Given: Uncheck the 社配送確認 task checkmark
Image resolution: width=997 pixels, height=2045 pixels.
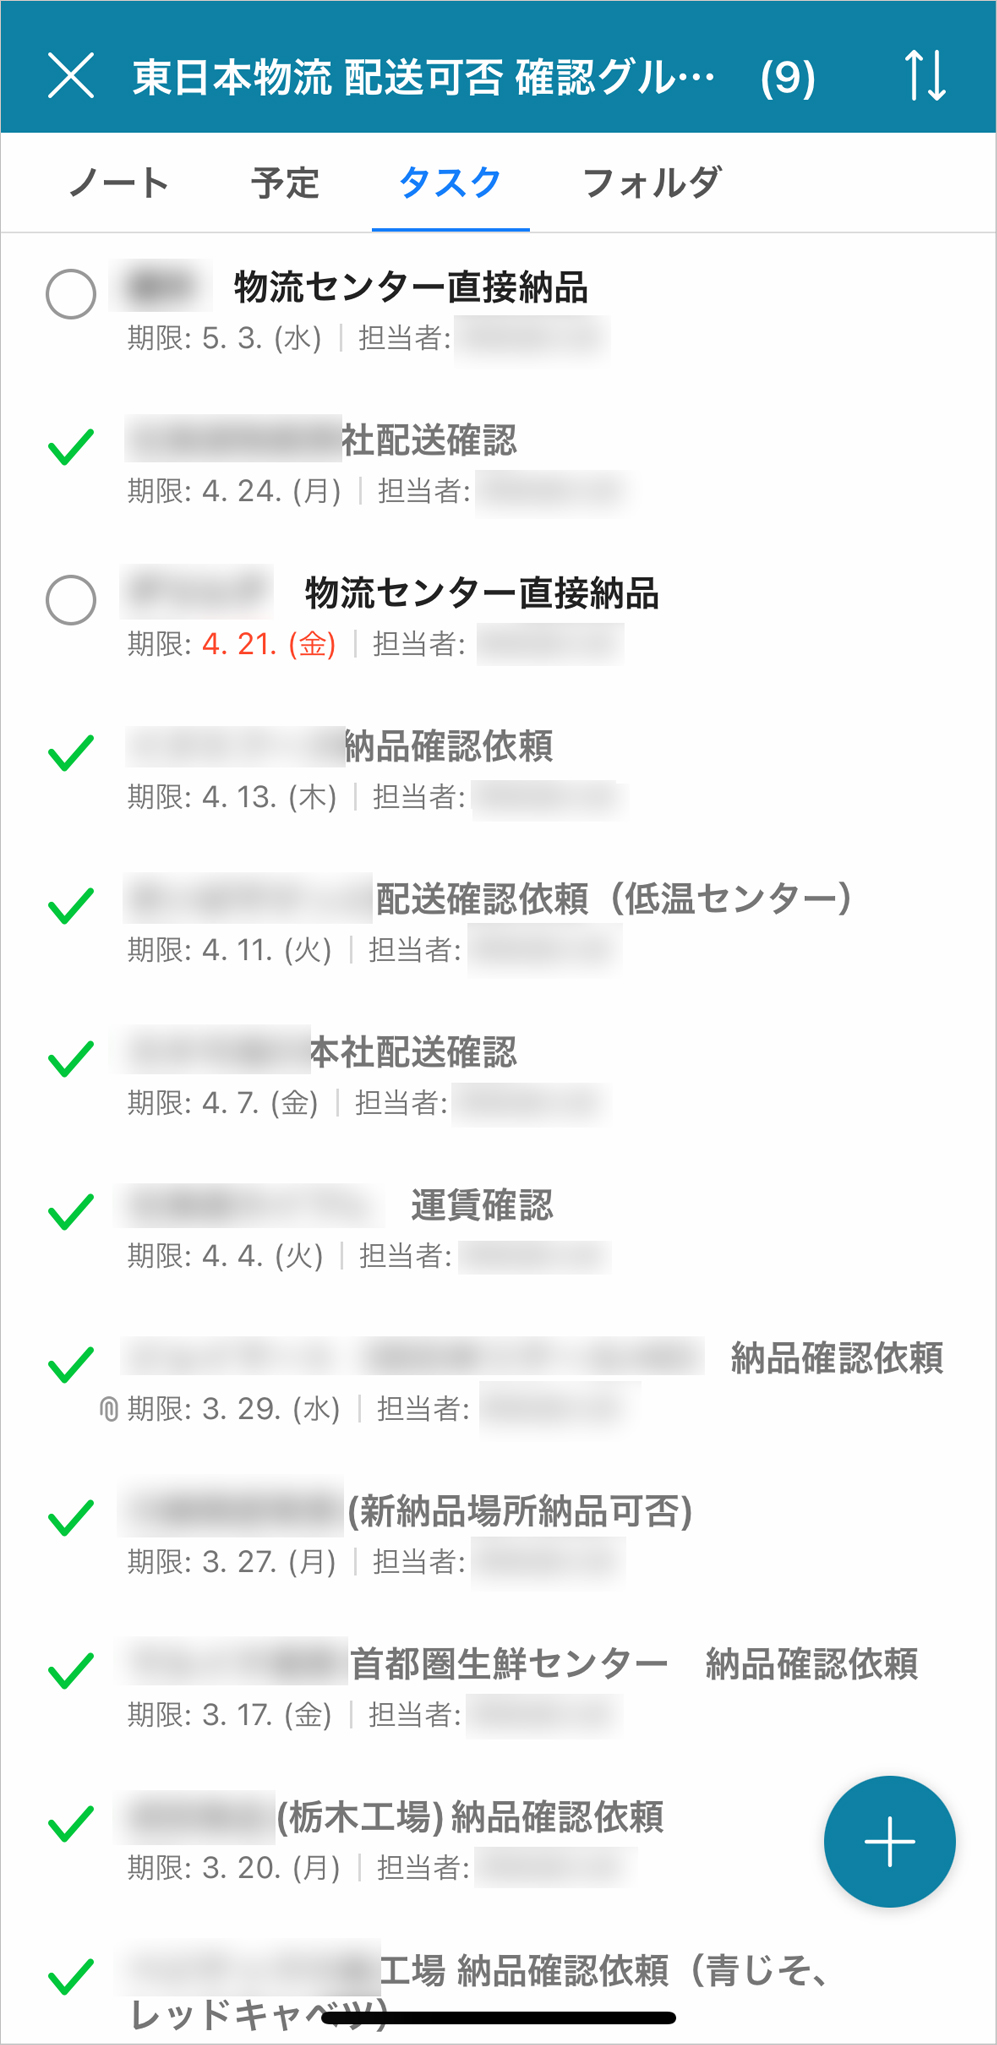Looking at the screenshot, I should tap(71, 447).
